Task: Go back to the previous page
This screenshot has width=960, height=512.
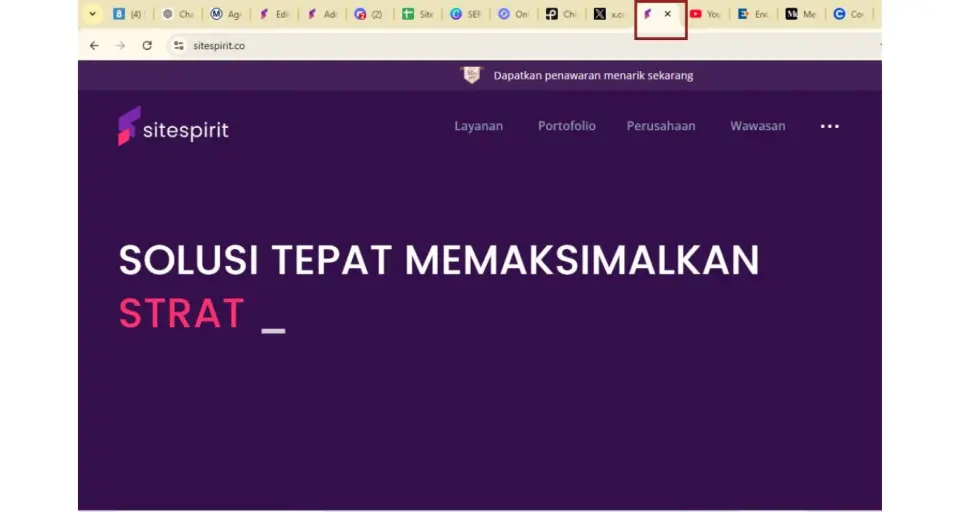Action: point(94,45)
